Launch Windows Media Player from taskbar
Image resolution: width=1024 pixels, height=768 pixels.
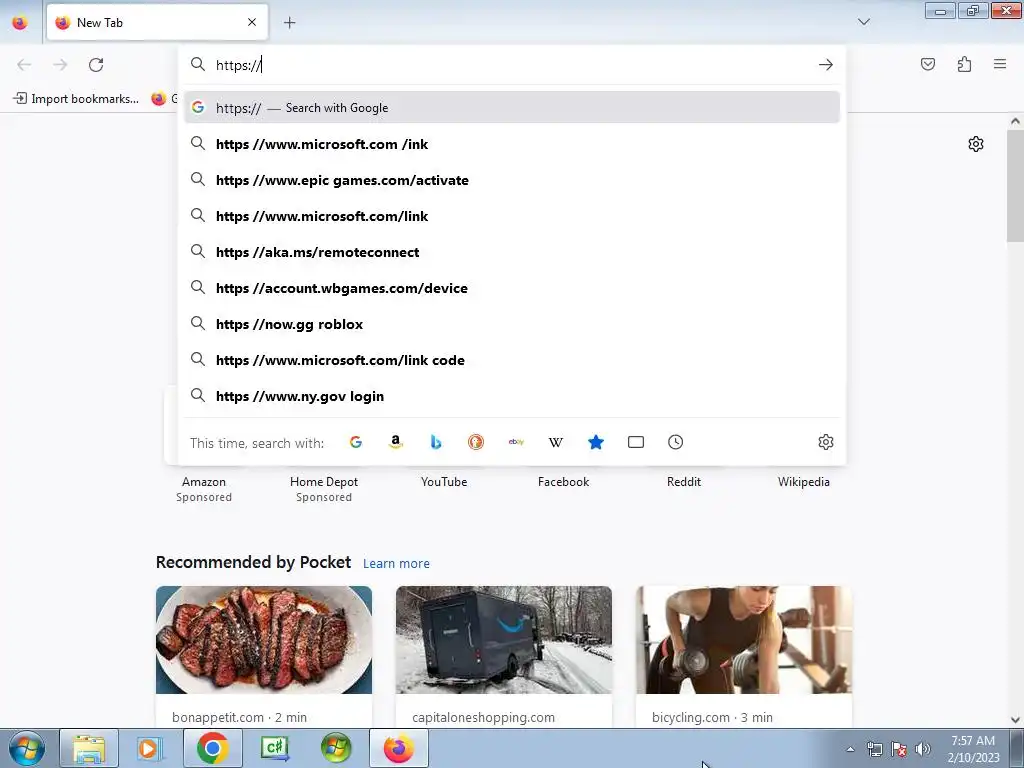pos(150,748)
